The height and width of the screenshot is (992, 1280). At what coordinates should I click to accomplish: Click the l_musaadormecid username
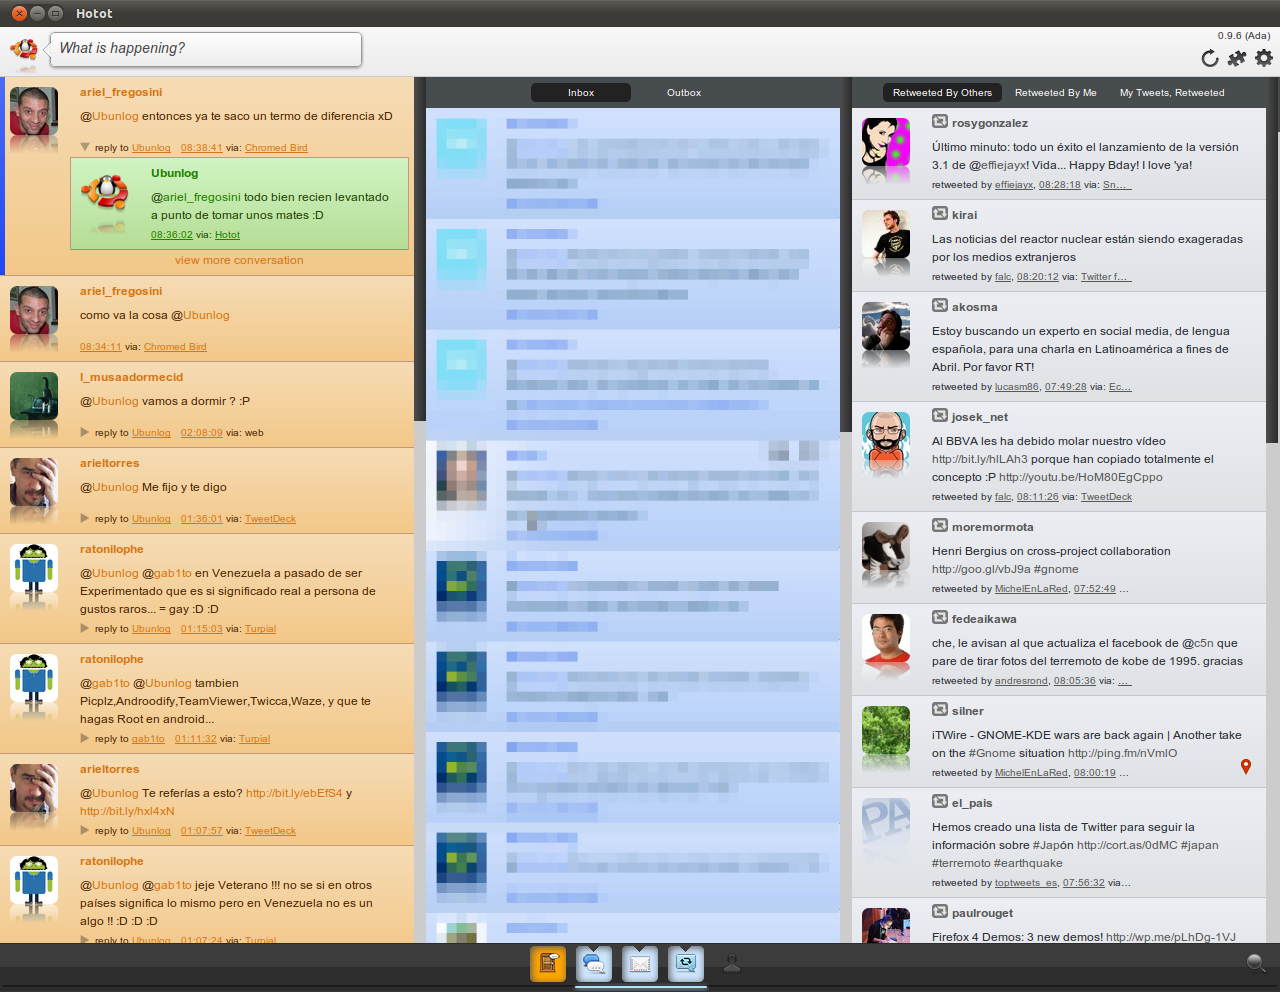131,377
